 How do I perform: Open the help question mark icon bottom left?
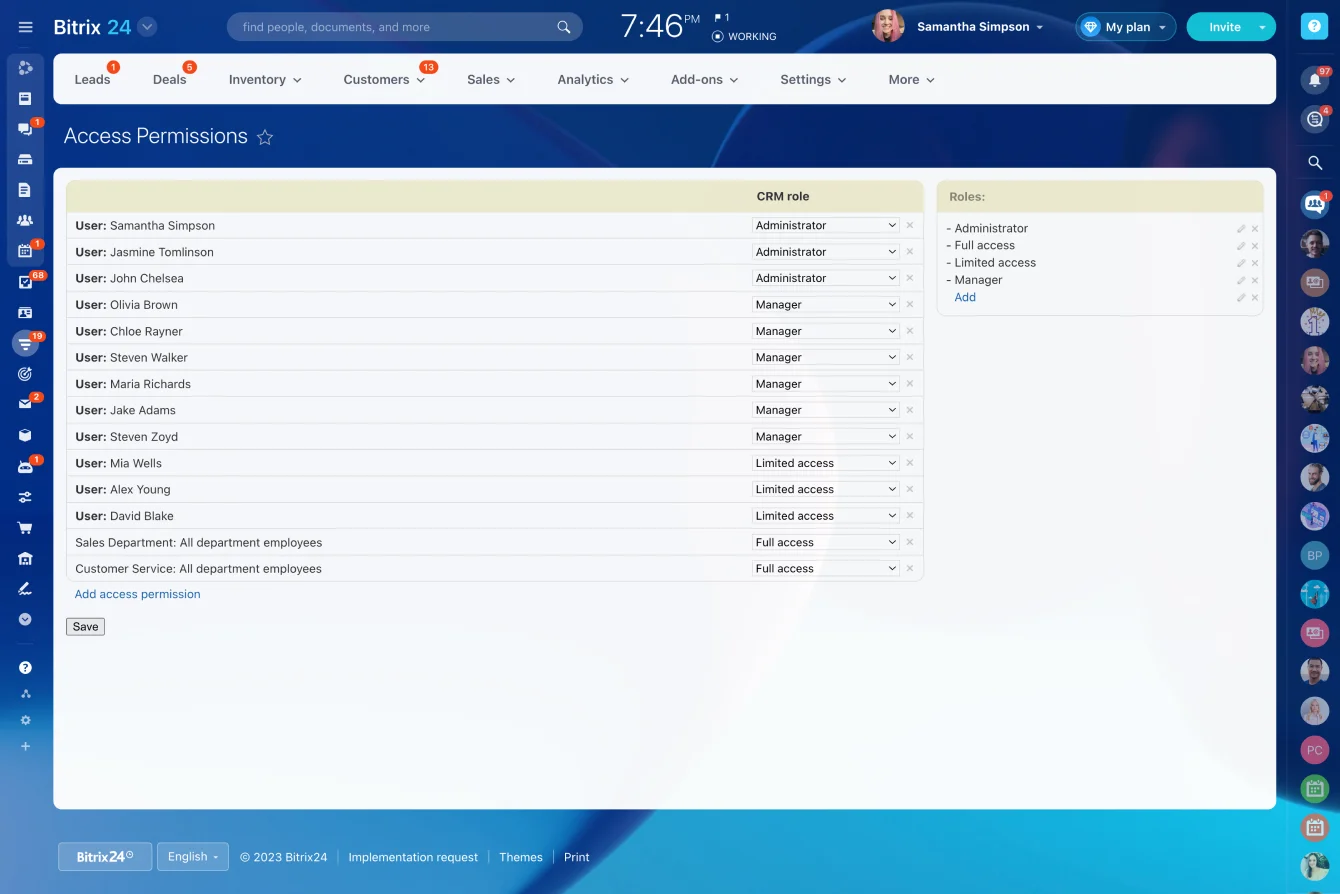(x=26, y=666)
